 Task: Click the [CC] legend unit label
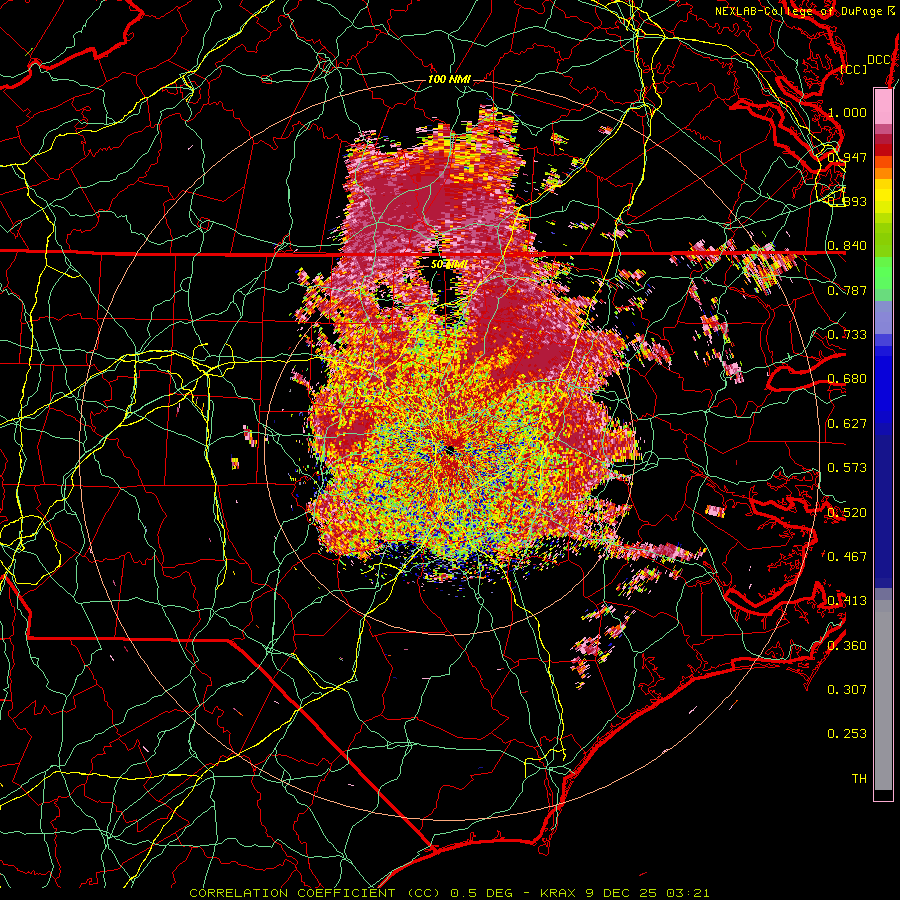(854, 69)
